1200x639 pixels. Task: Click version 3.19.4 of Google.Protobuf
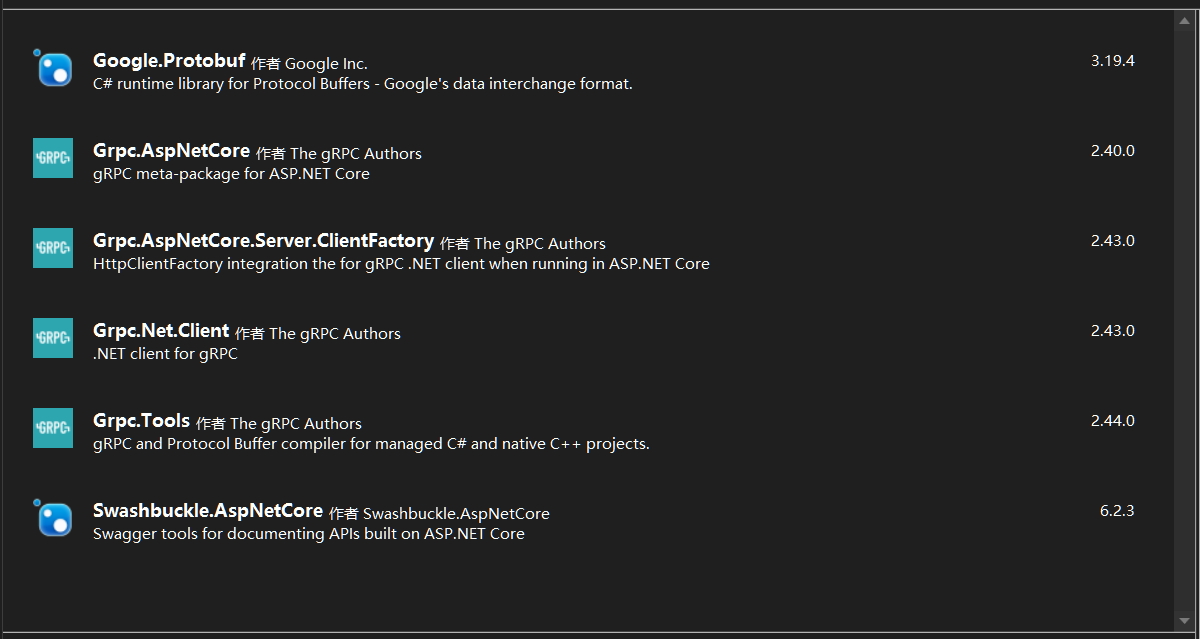click(1113, 60)
